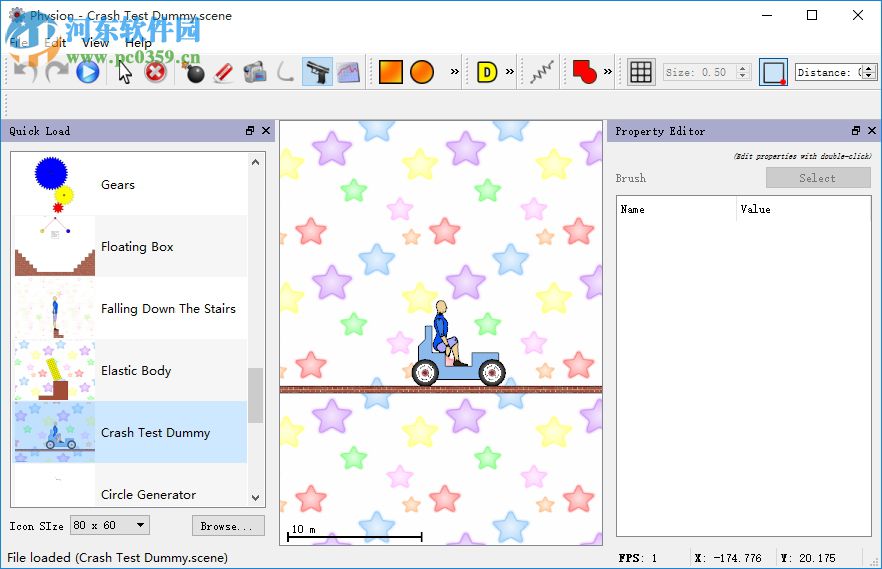Float the Quick Load panel
Viewport: 882px width, 569px height.
(250, 130)
